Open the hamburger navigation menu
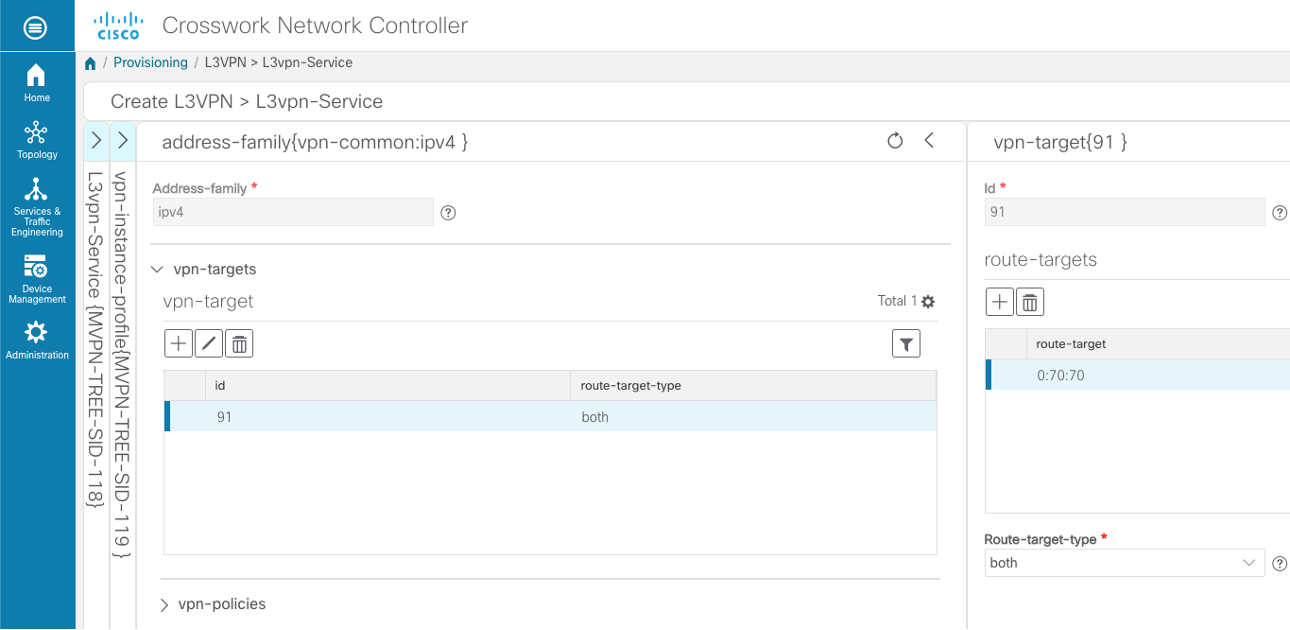Viewport: 1290px width, 630px height. tap(37, 27)
